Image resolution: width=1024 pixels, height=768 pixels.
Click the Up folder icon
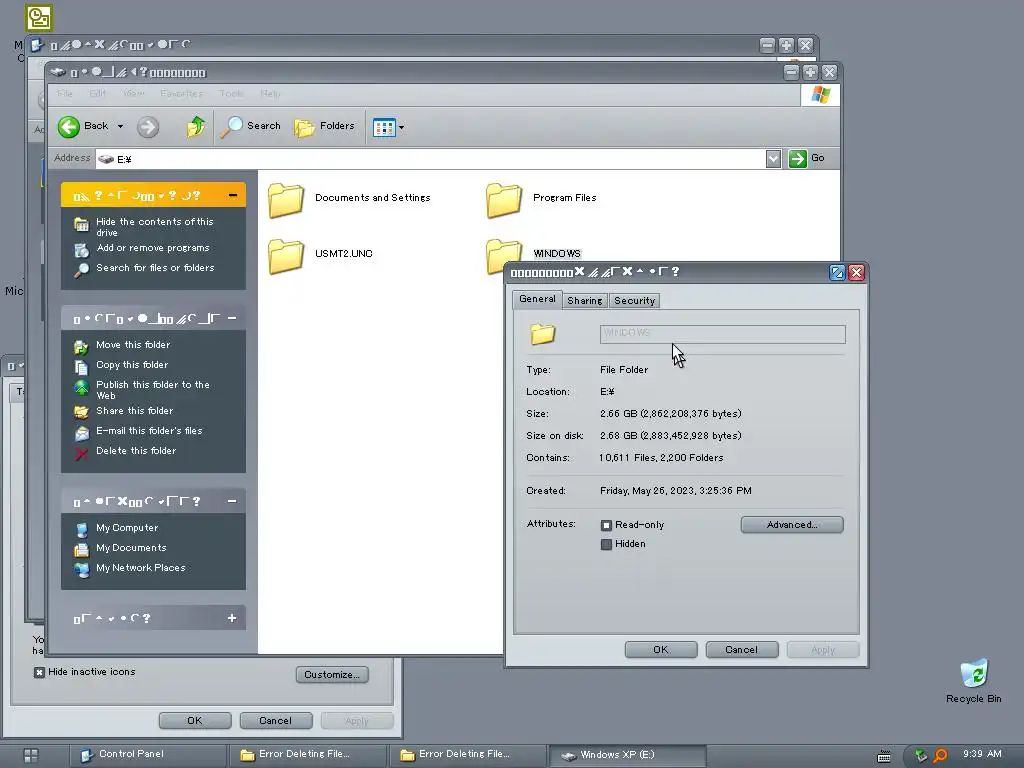click(195, 126)
